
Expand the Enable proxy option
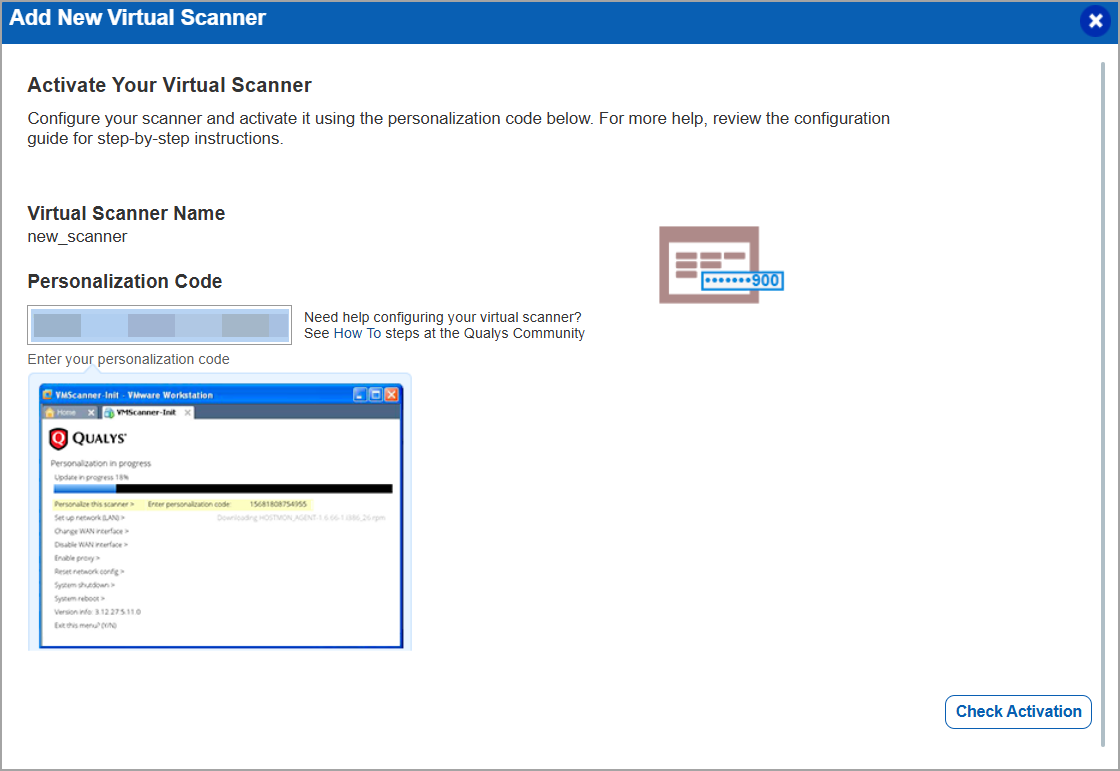(77, 558)
